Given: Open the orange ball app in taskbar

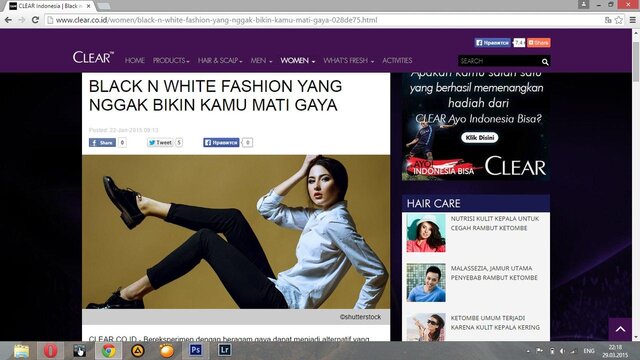Looking at the screenshot, I should coord(167,351).
